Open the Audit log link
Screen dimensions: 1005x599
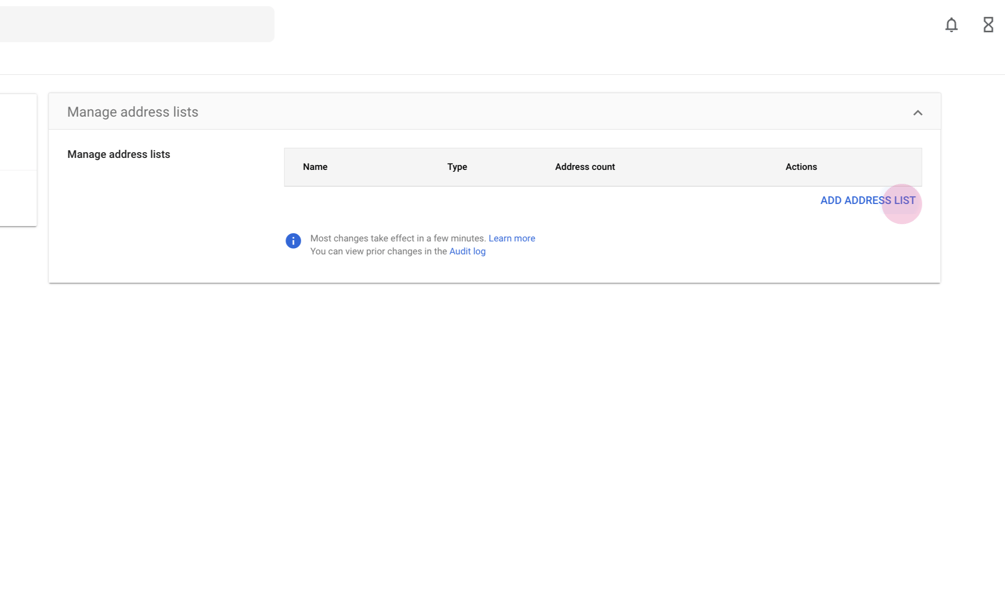(x=467, y=251)
